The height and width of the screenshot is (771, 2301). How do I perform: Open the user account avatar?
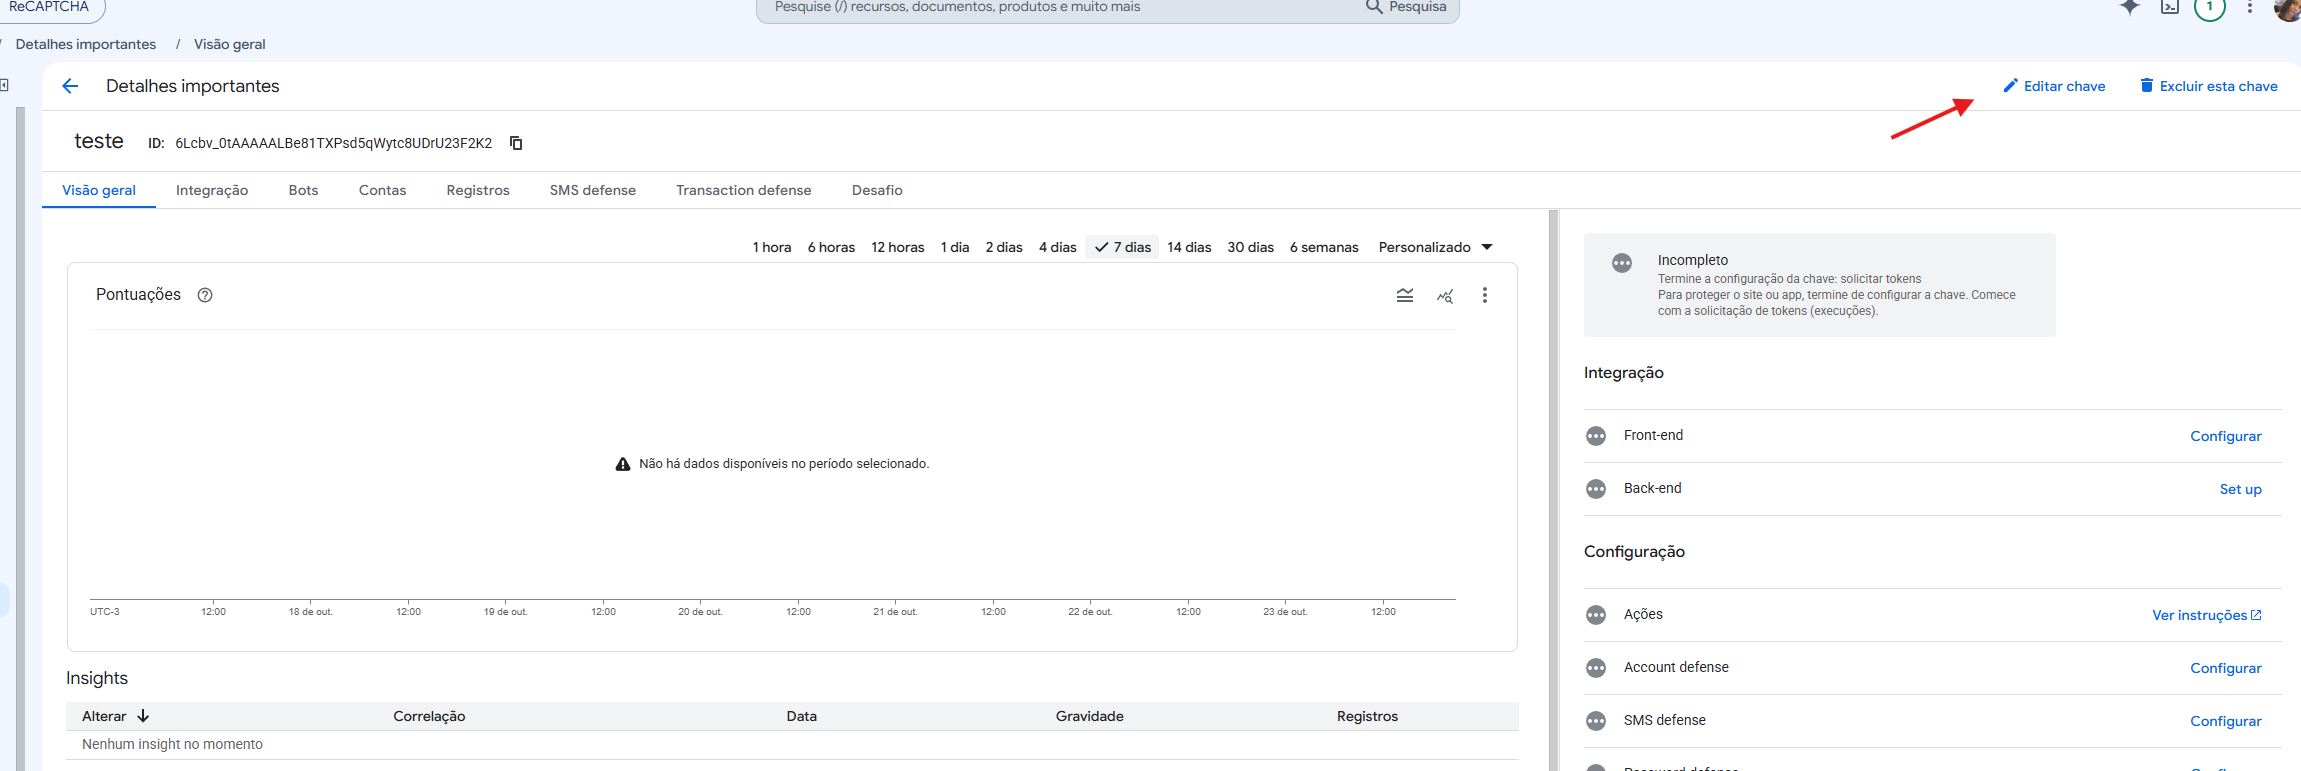pos(2288,8)
